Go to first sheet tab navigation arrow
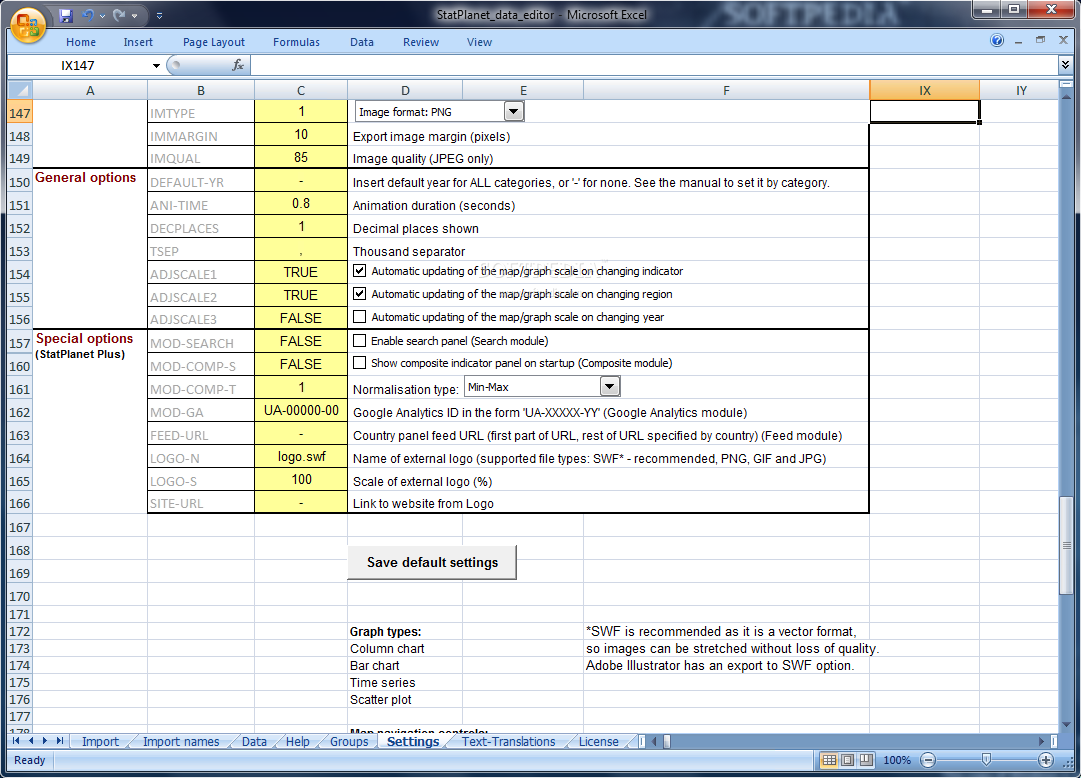 click(x=16, y=741)
